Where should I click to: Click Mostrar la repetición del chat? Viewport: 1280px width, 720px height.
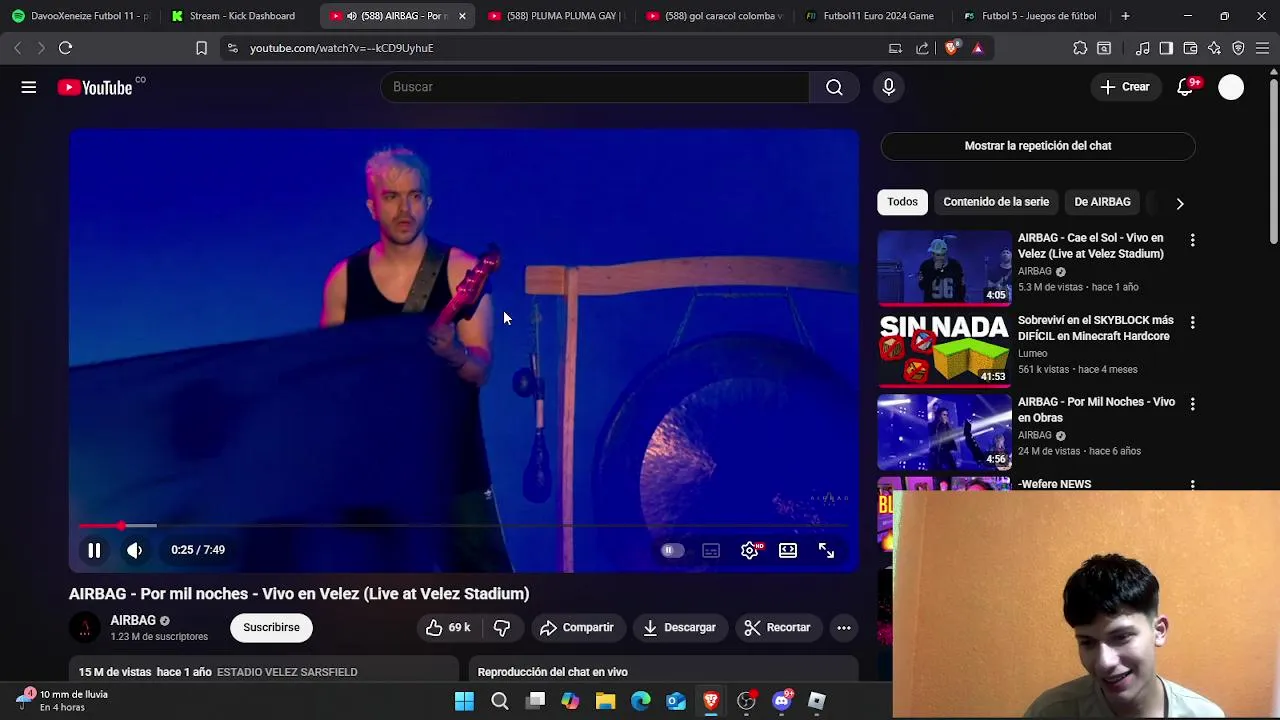point(1038,146)
